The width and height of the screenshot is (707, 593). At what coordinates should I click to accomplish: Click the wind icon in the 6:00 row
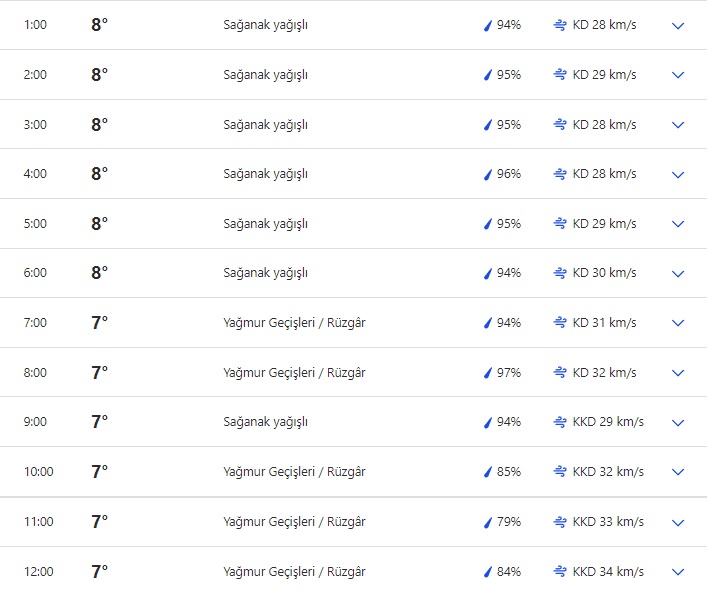[560, 273]
